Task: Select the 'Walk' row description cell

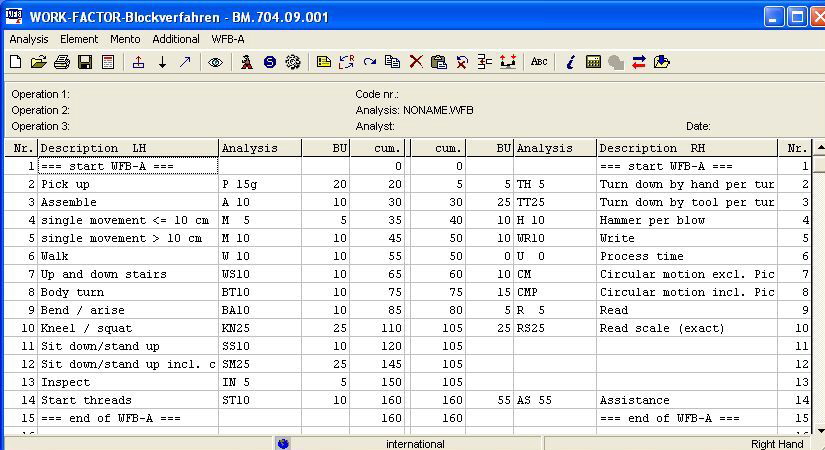Action: (128, 256)
